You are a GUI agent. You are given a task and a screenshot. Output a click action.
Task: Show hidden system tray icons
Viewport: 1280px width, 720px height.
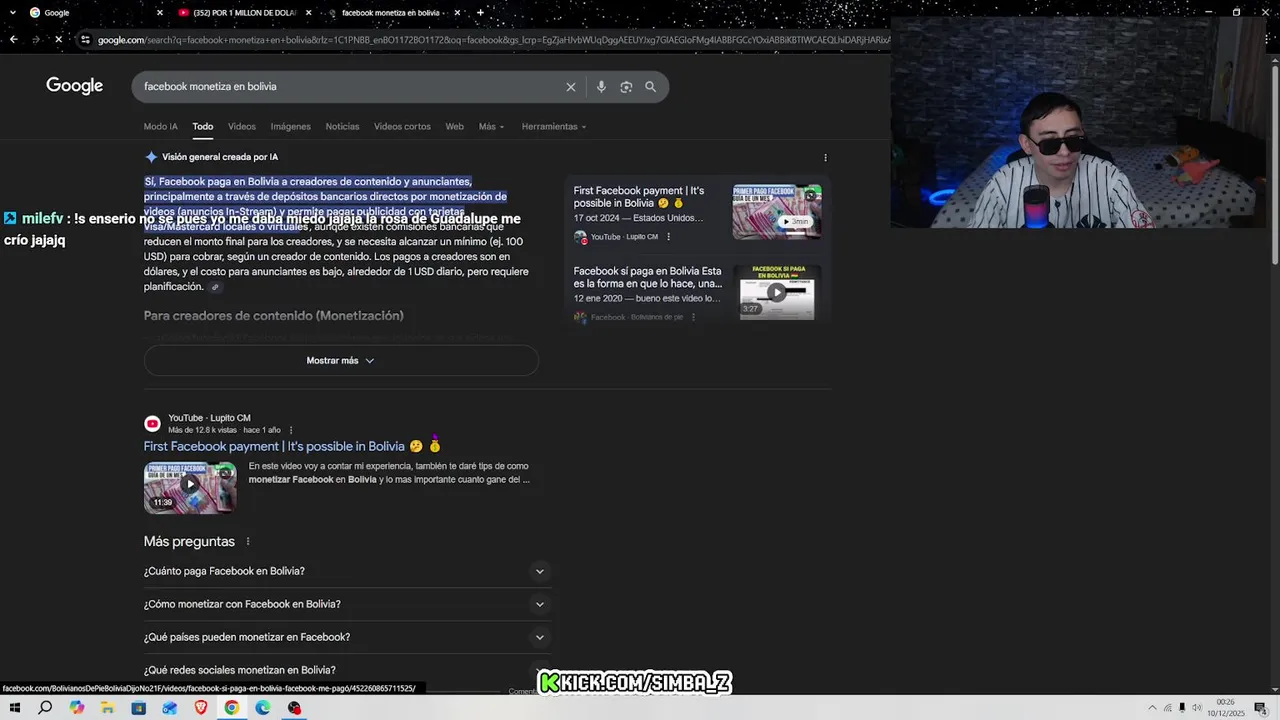[1152, 708]
